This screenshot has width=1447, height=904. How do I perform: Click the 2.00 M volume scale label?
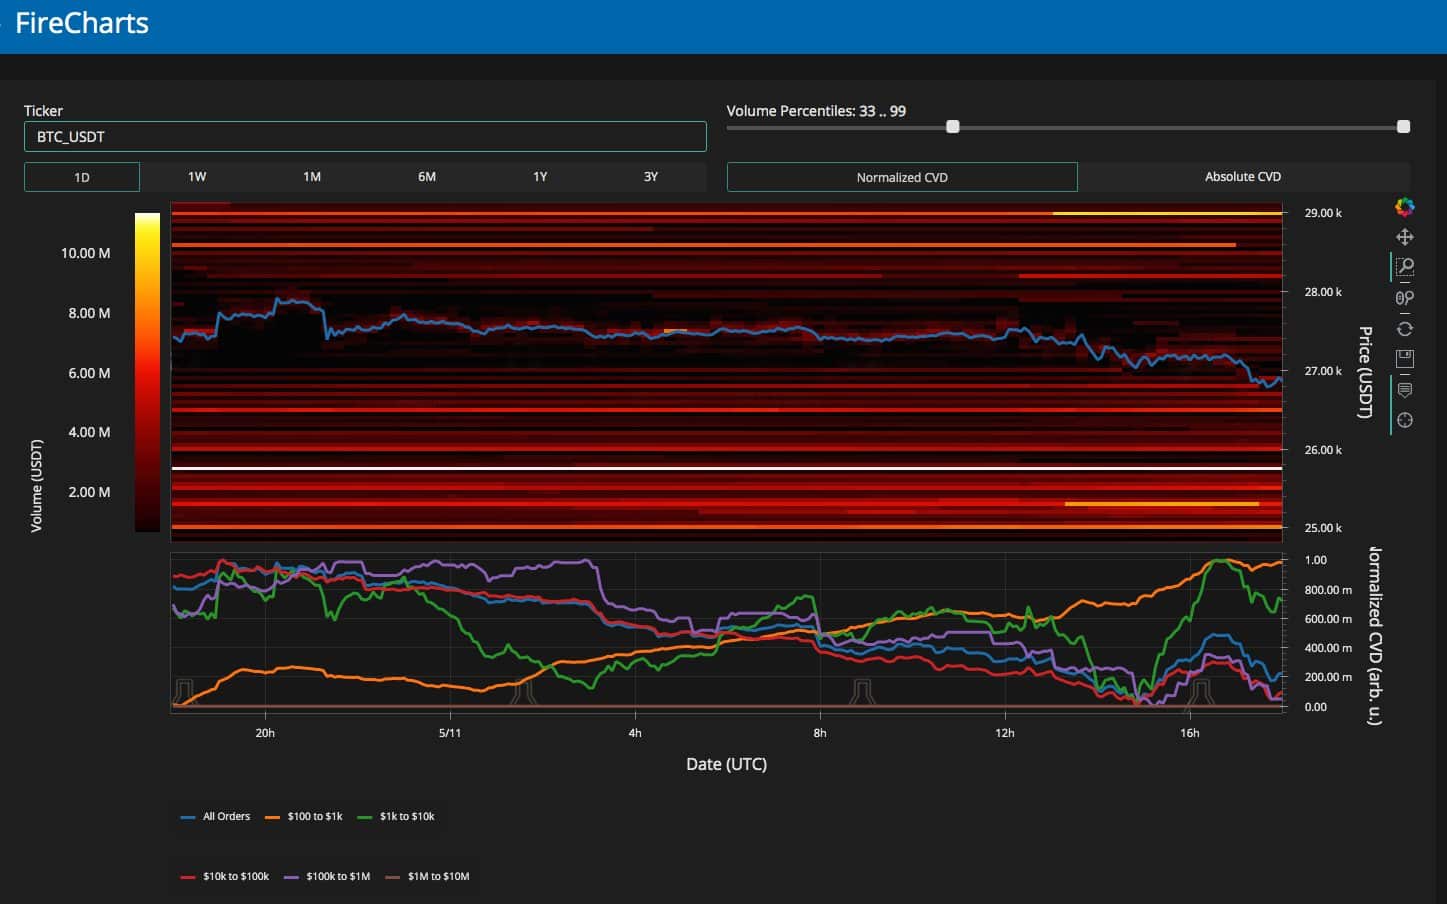[89, 492]
